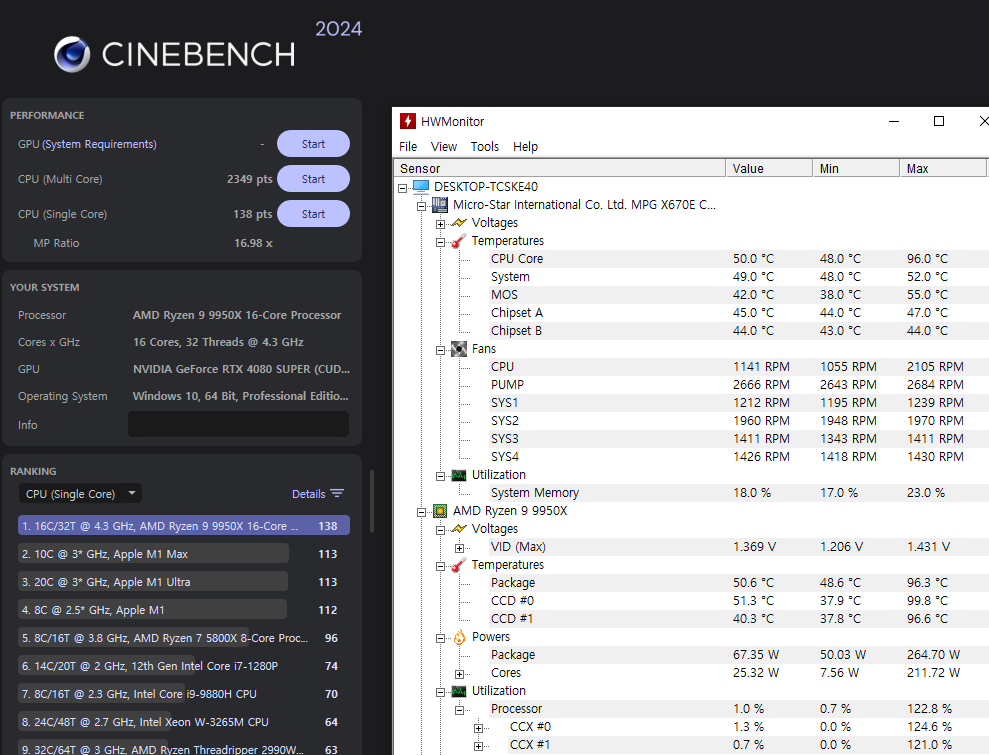Select the Apple M1 Ultra ranking row
This screenshot has height=755, width=989.
click(x=184, y=582)
